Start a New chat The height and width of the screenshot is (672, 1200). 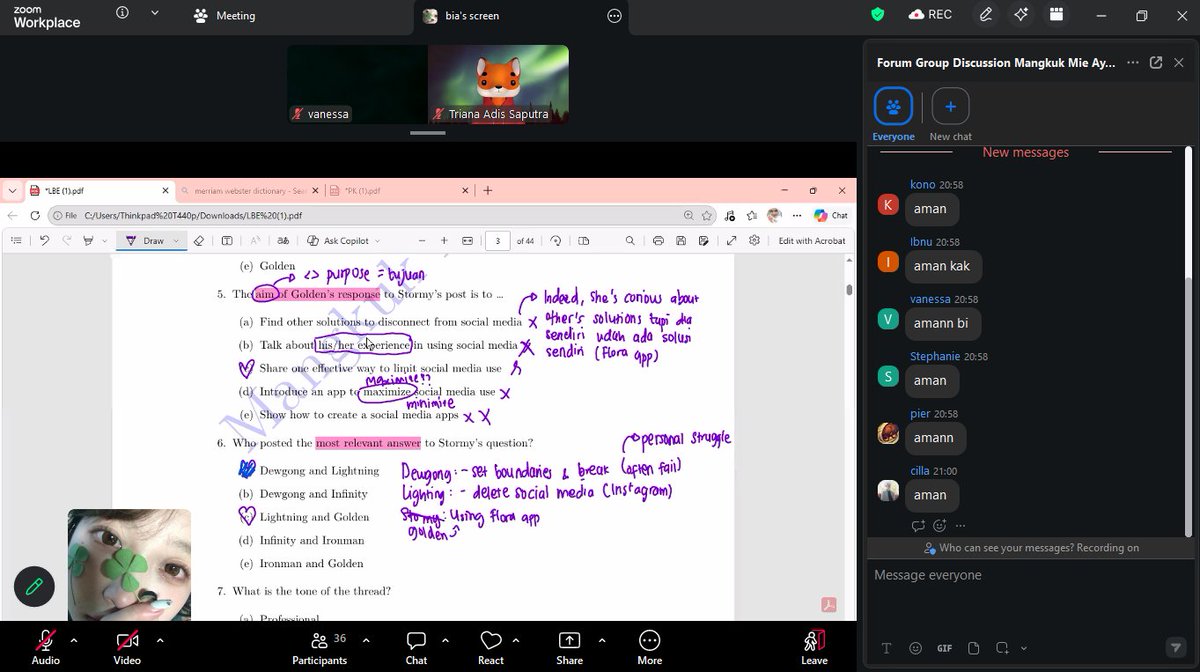950,114
